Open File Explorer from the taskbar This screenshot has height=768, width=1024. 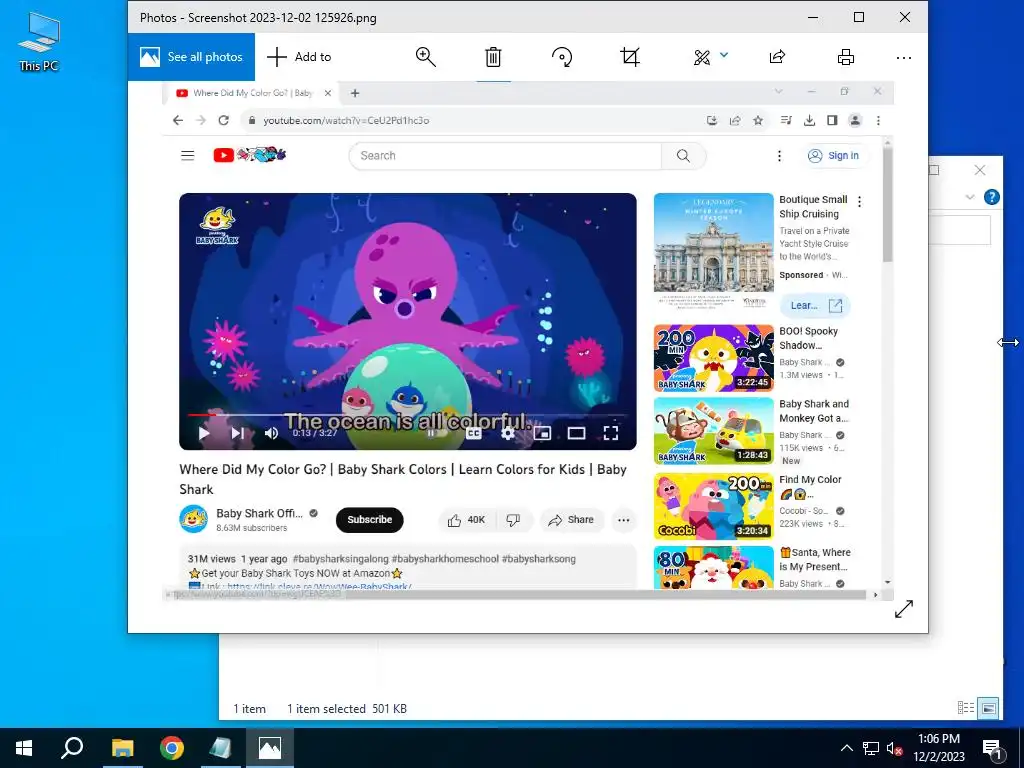(122, 748)
